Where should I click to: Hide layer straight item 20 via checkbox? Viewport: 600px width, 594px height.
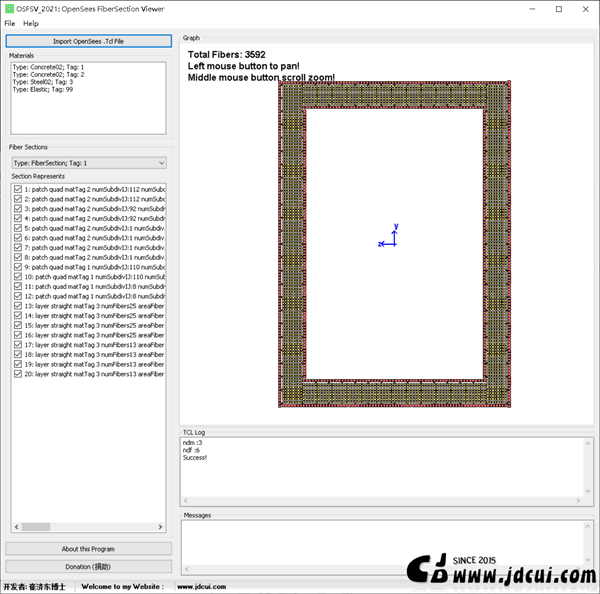click(18, 374)
